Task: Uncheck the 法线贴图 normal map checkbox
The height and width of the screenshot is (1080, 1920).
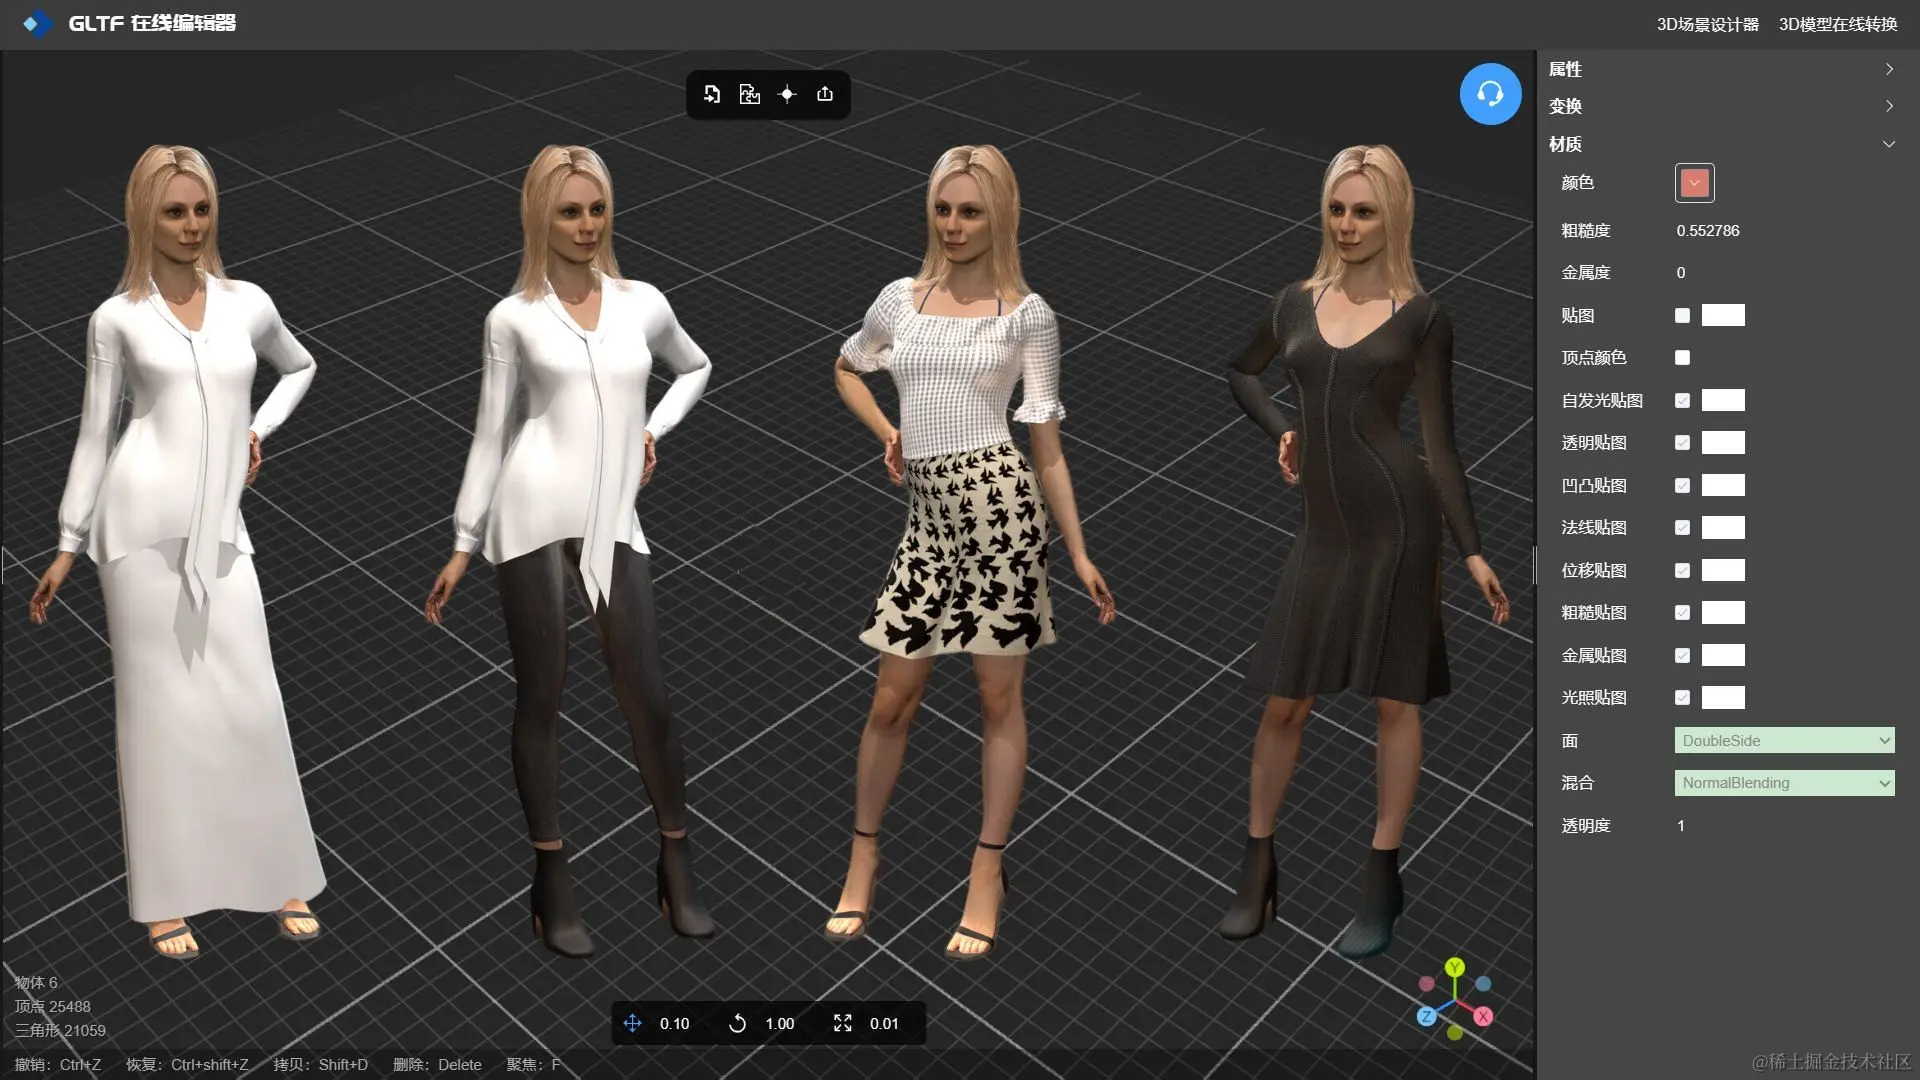Action: pyautogui.click(x=1682, y=528)
